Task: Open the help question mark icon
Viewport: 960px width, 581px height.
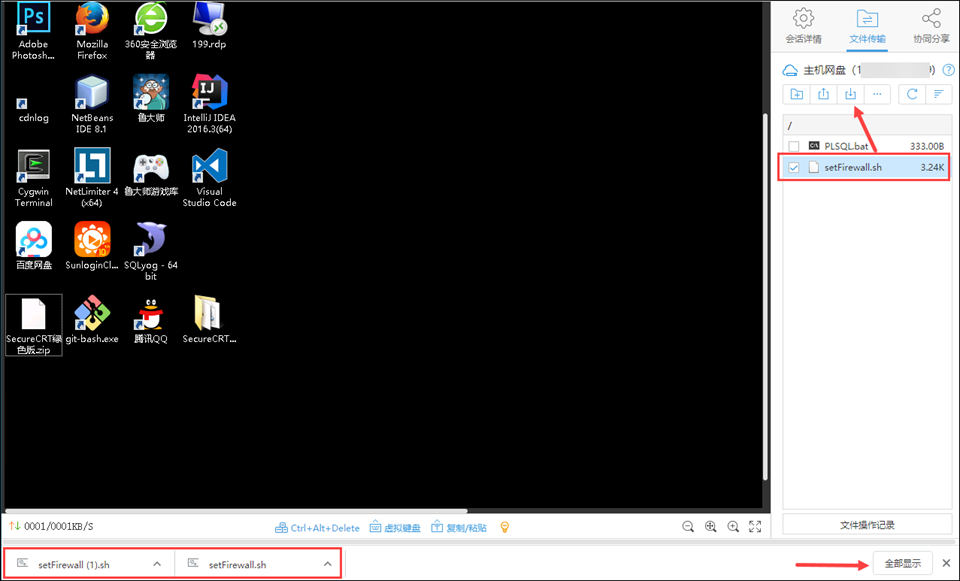Action: (x=948, y=70)
